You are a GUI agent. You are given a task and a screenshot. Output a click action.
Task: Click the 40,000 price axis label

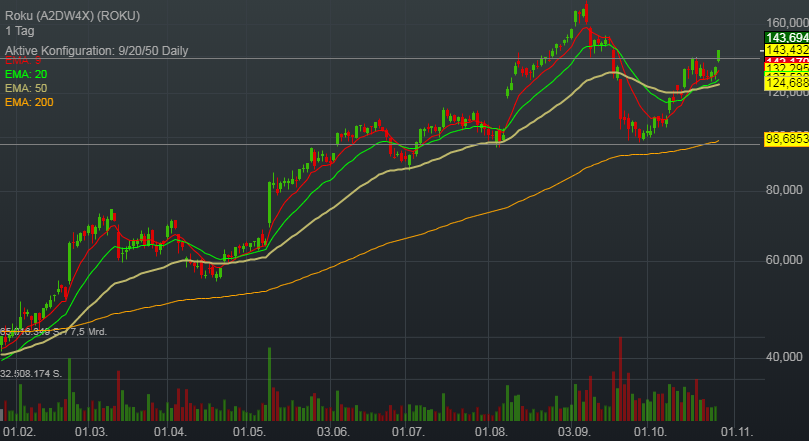(785, 356)
